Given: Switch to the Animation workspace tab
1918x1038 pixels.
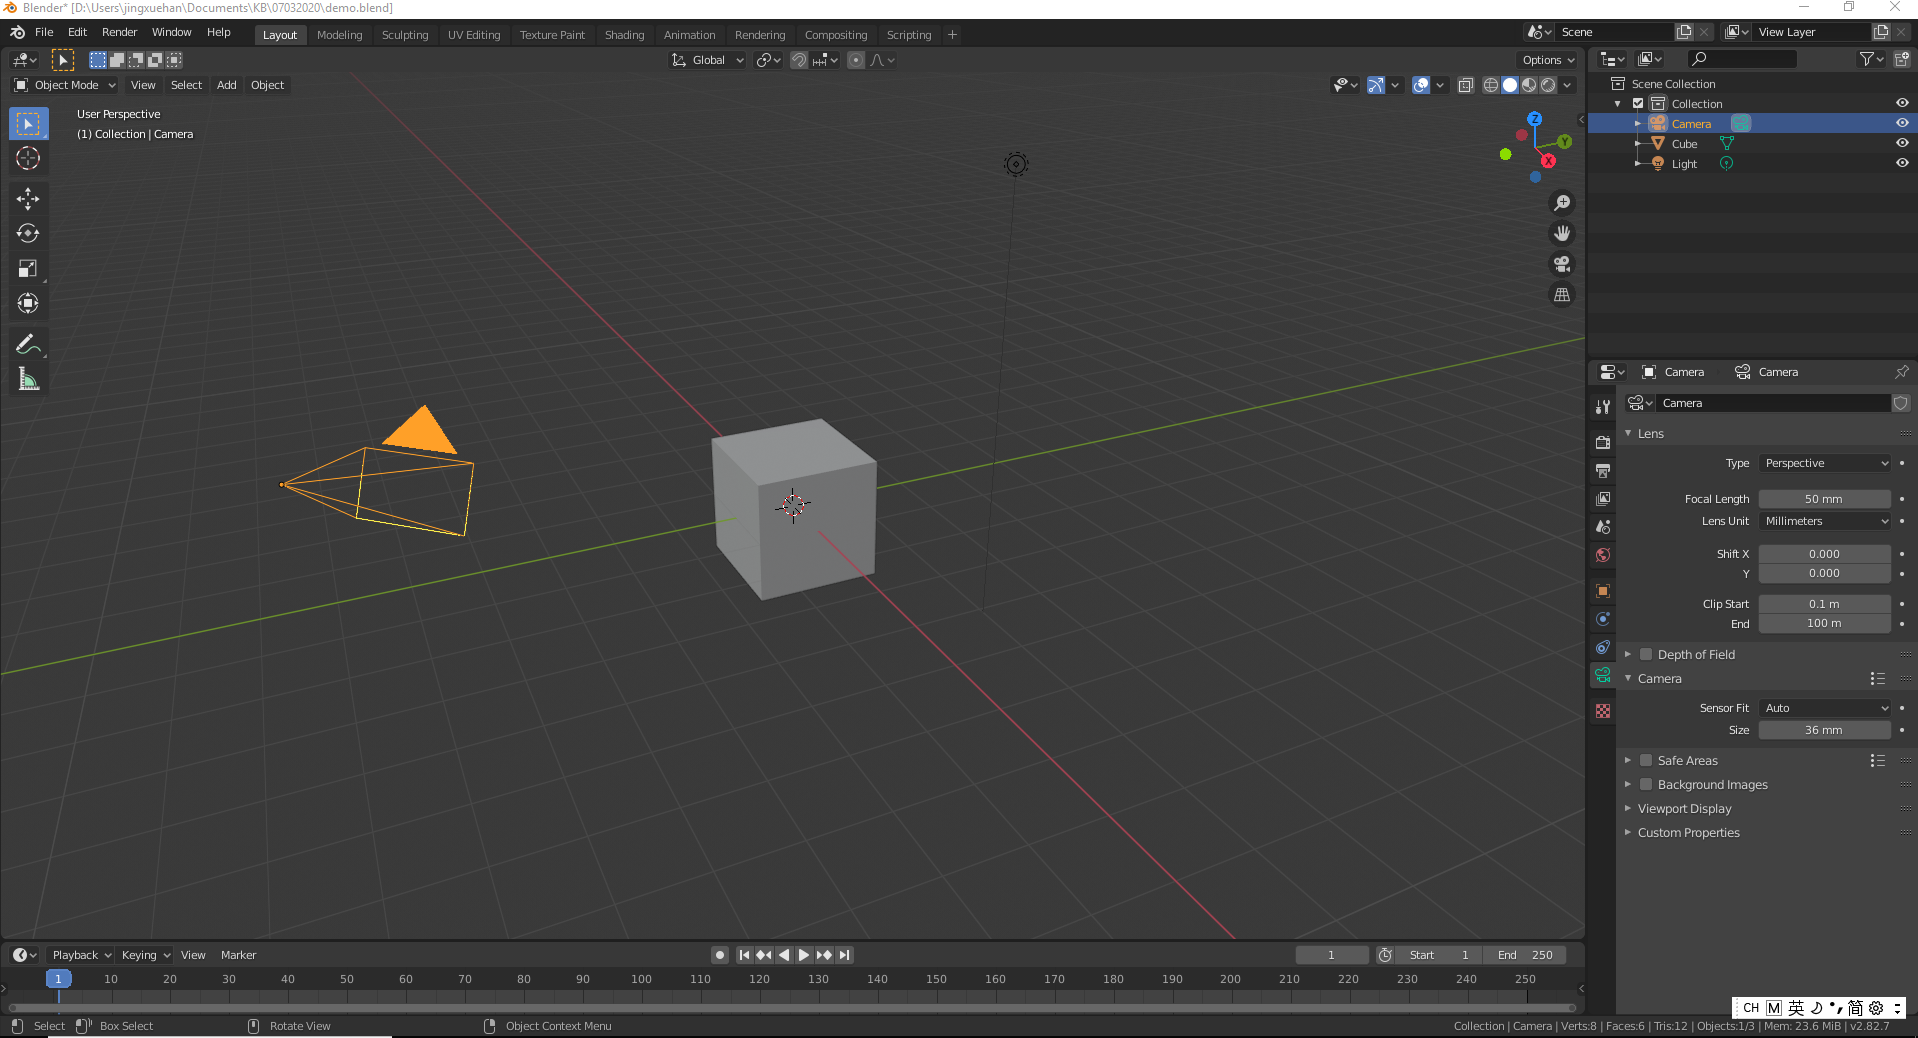Looking at the screenshot, I should [x=689, y=35].
